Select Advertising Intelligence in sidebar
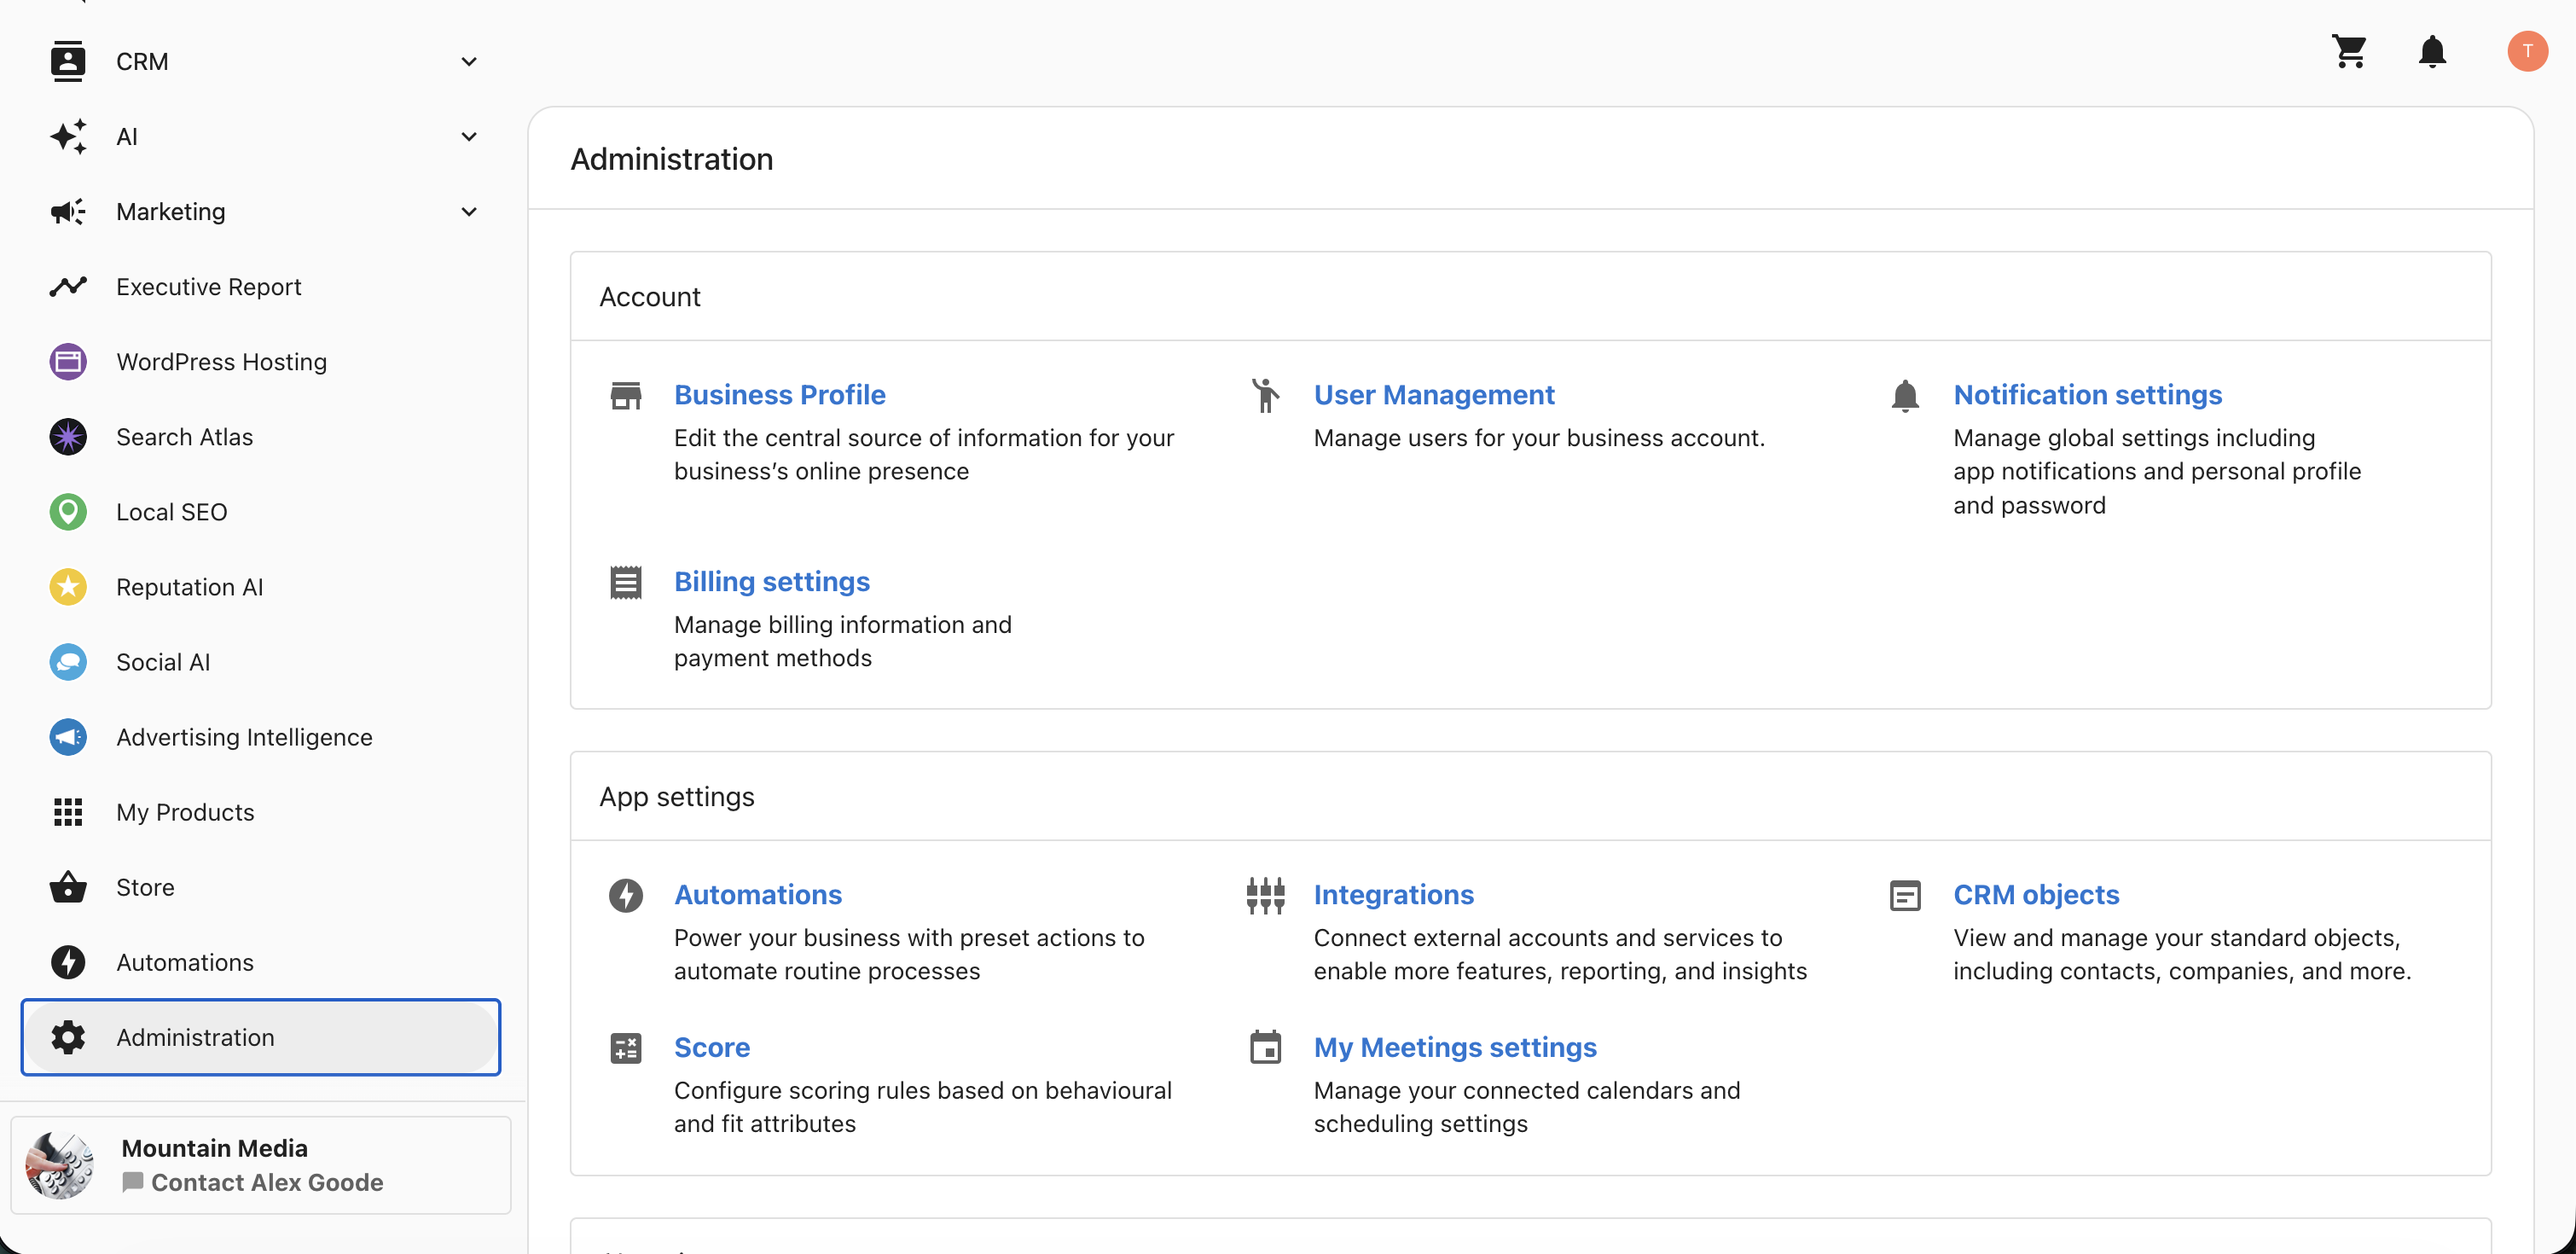The image size is (2576, 1254). click(260, 736)
